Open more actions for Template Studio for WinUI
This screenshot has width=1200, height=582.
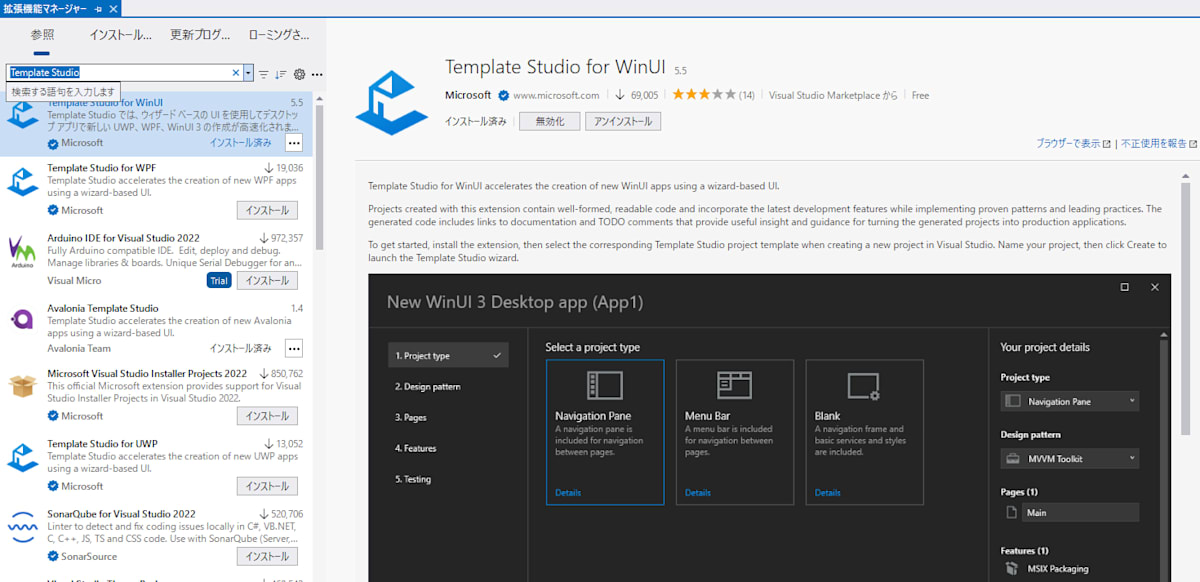294,143
